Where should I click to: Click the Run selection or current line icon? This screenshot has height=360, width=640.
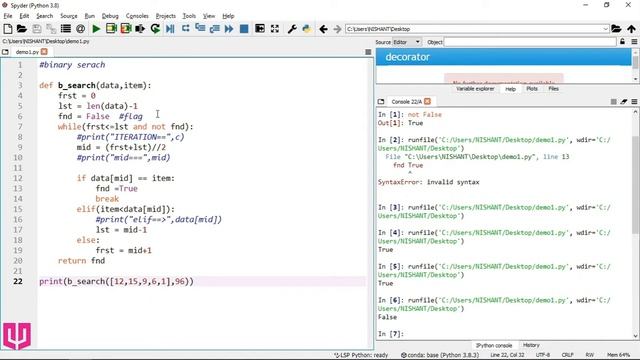click(x=140, y=29)
